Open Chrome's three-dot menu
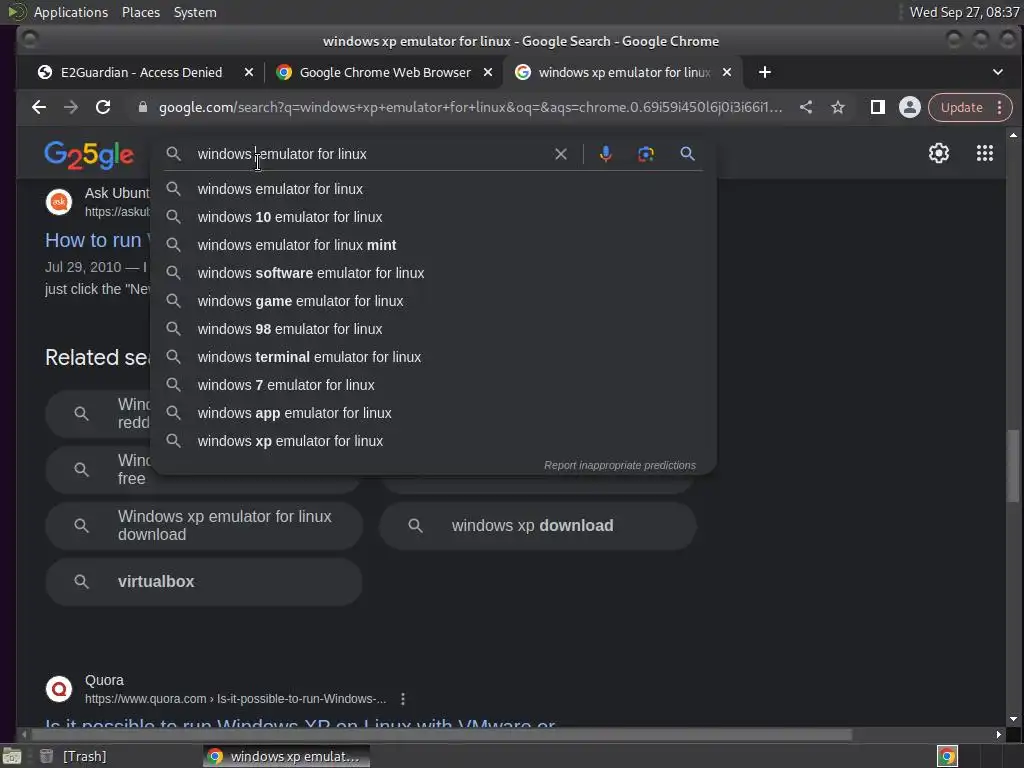This screenshot has width=1024, height=768. click(999, 107)
